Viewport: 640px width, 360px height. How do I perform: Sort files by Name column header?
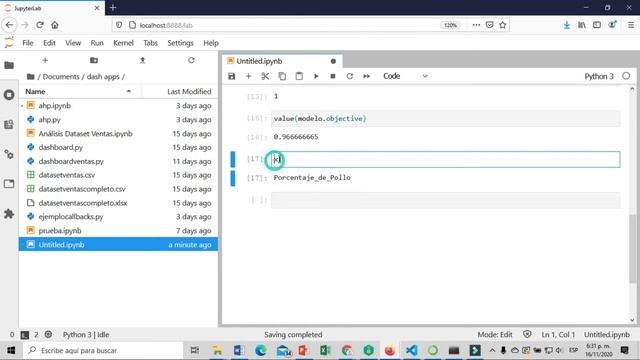point(80,92)
